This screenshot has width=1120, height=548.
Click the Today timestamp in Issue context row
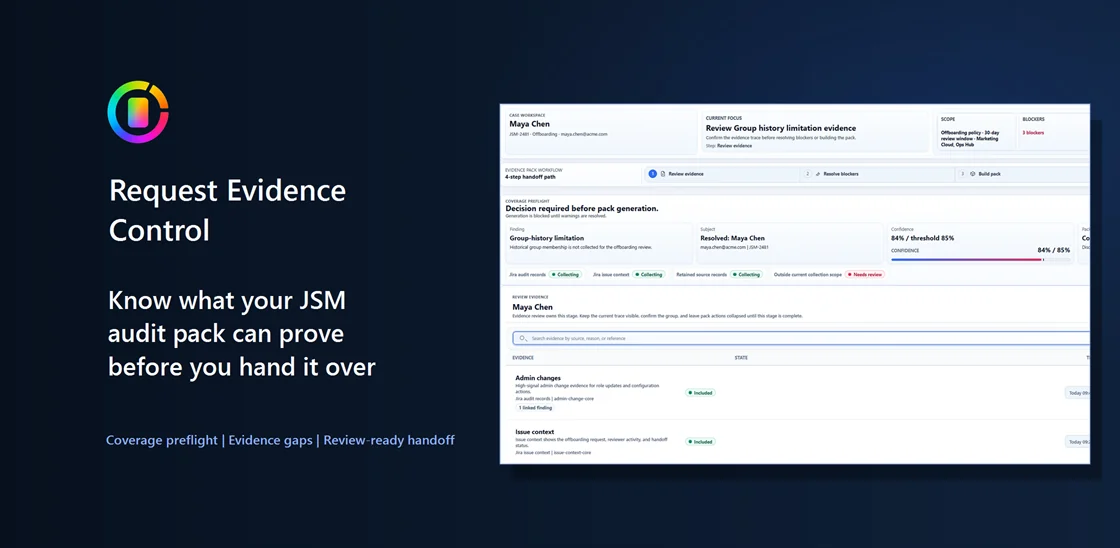1077,442
